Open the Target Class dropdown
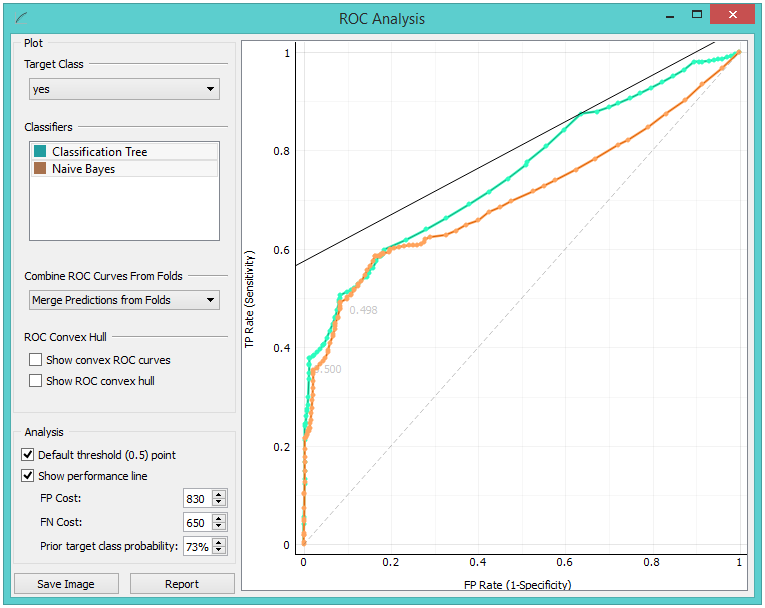 (x=124, y=89)
